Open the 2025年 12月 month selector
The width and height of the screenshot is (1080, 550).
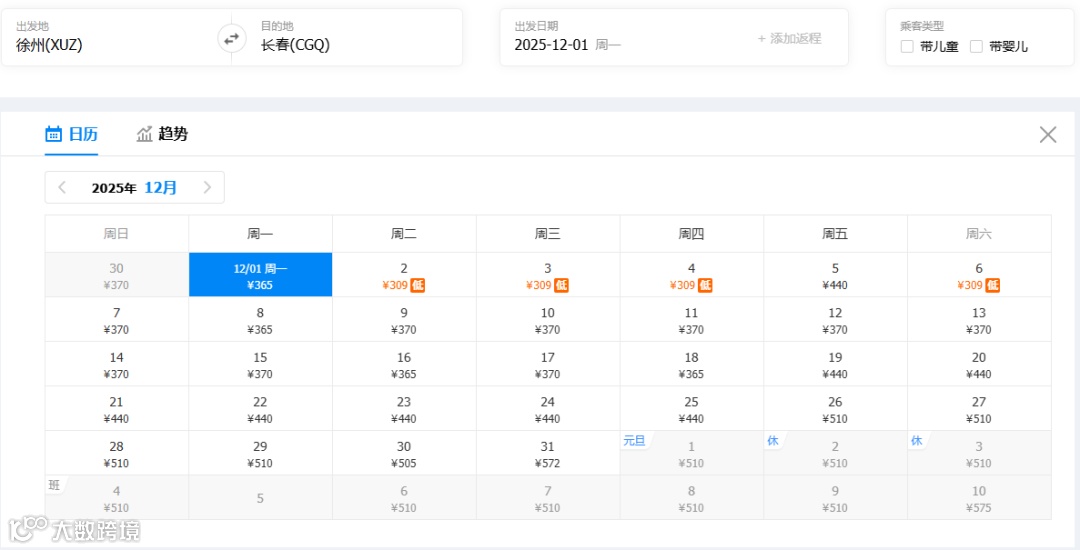(x=134, y=187)
